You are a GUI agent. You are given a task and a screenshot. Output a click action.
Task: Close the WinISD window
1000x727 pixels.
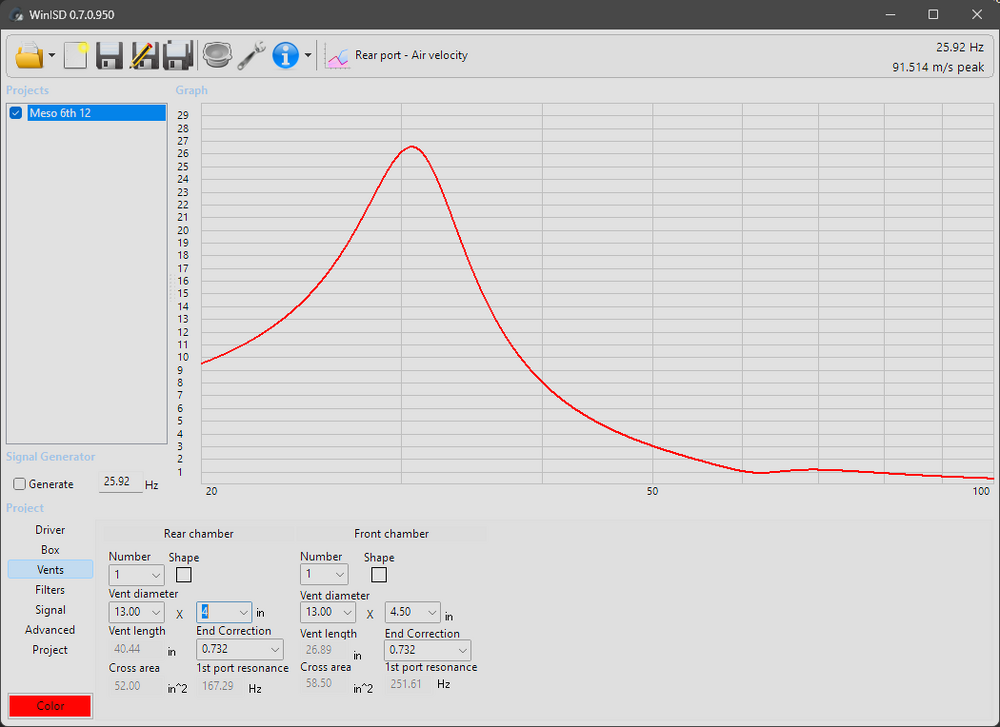coord(976,14)
